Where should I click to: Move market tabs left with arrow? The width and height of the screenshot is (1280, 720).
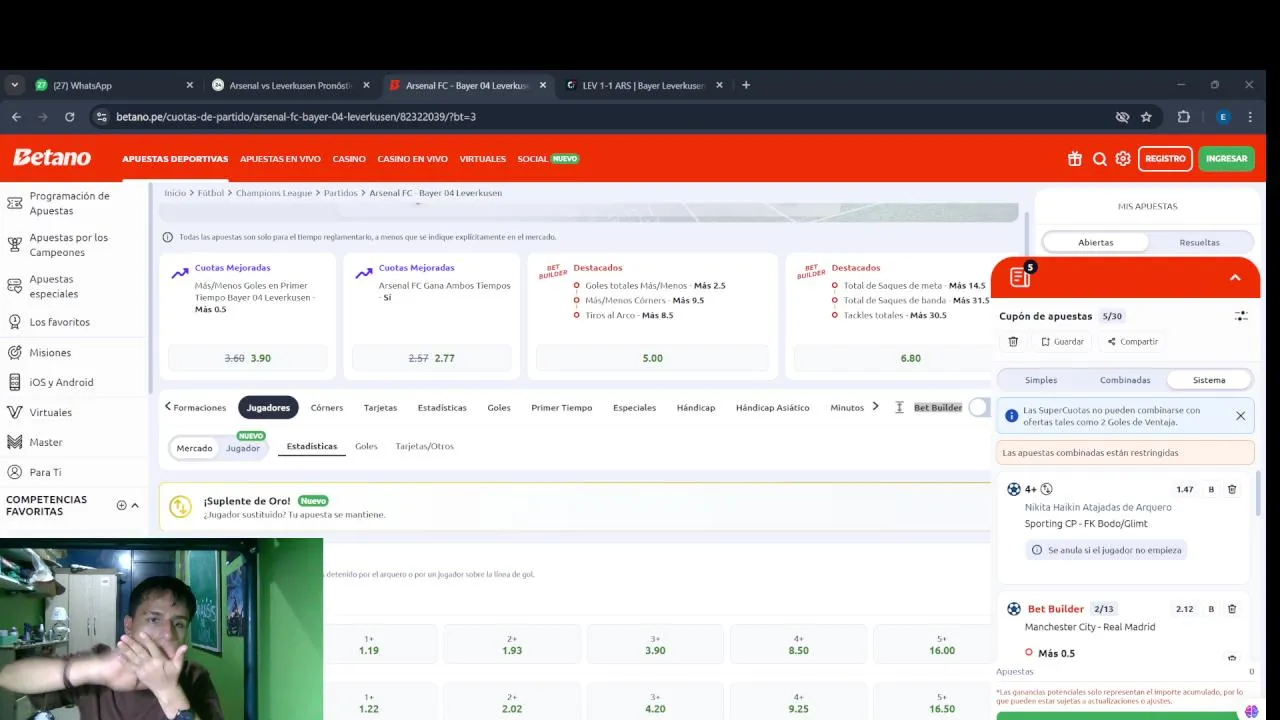[167, 407]
